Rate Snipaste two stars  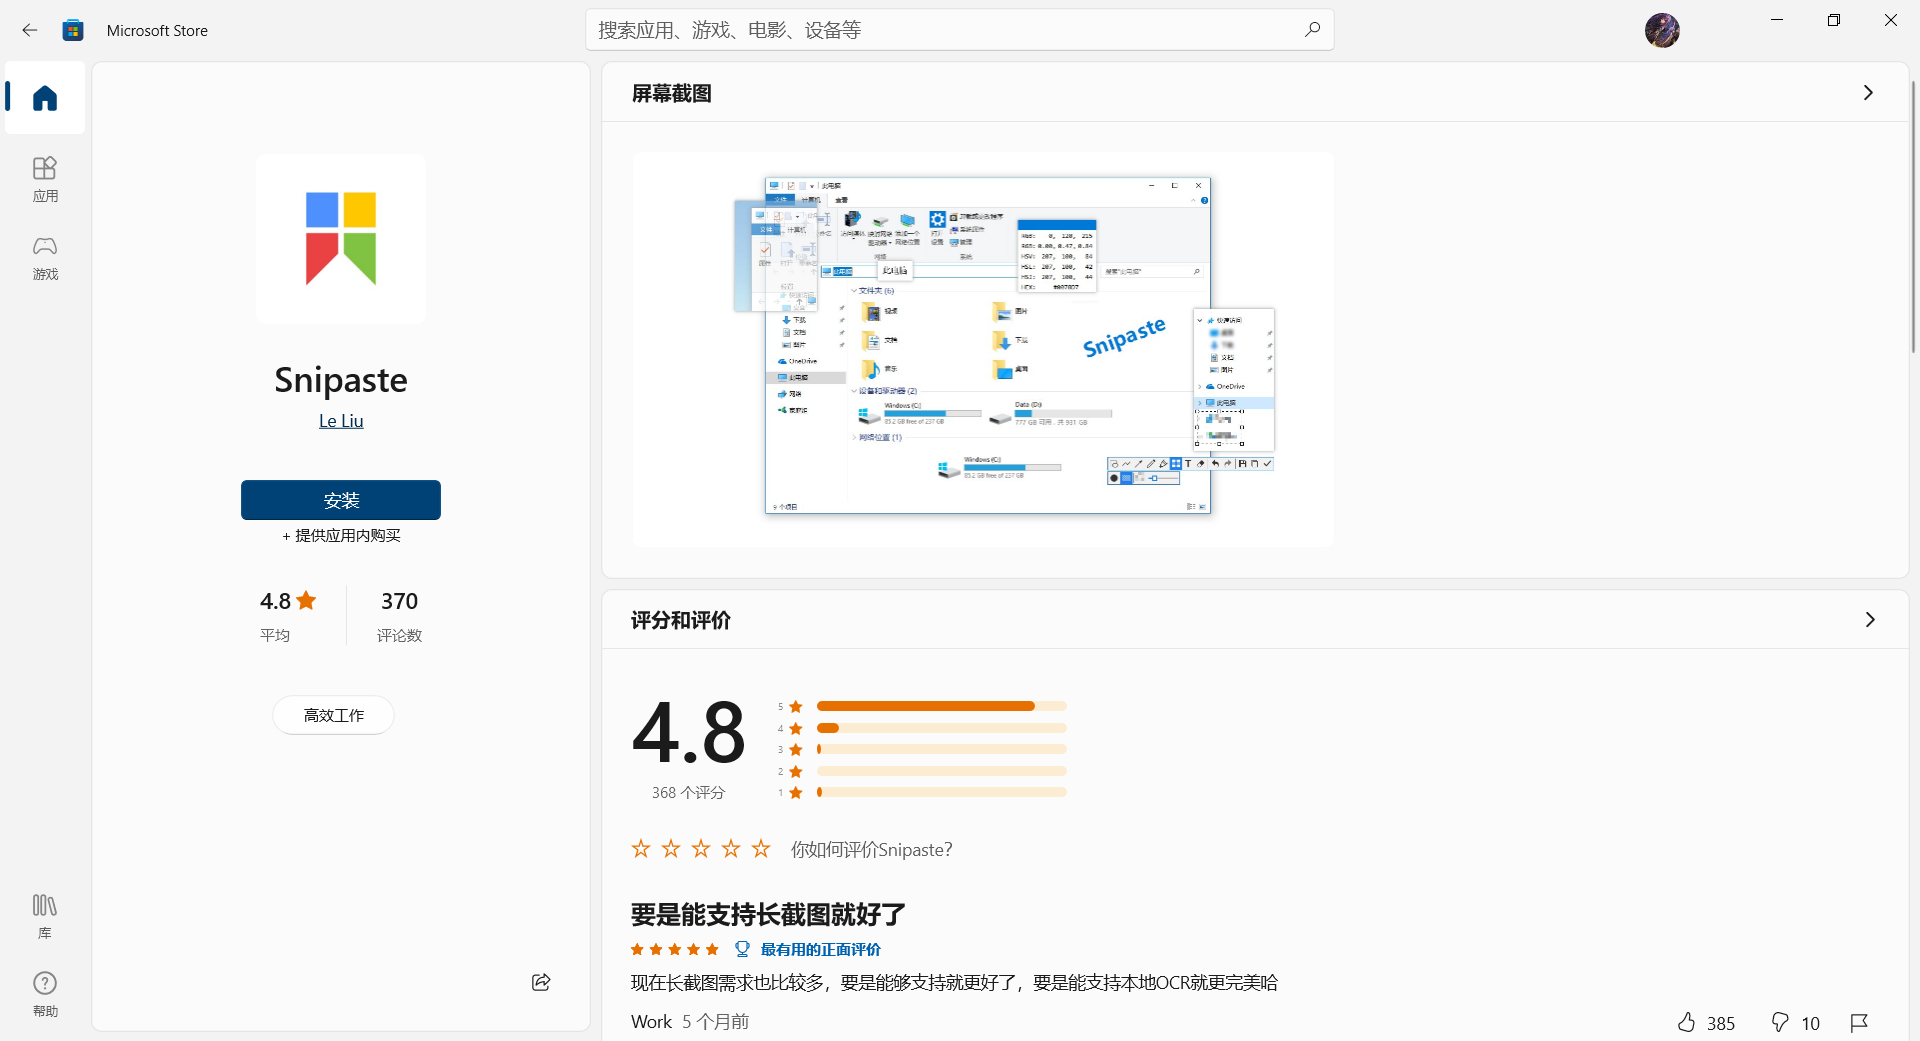tap(671, 849)
